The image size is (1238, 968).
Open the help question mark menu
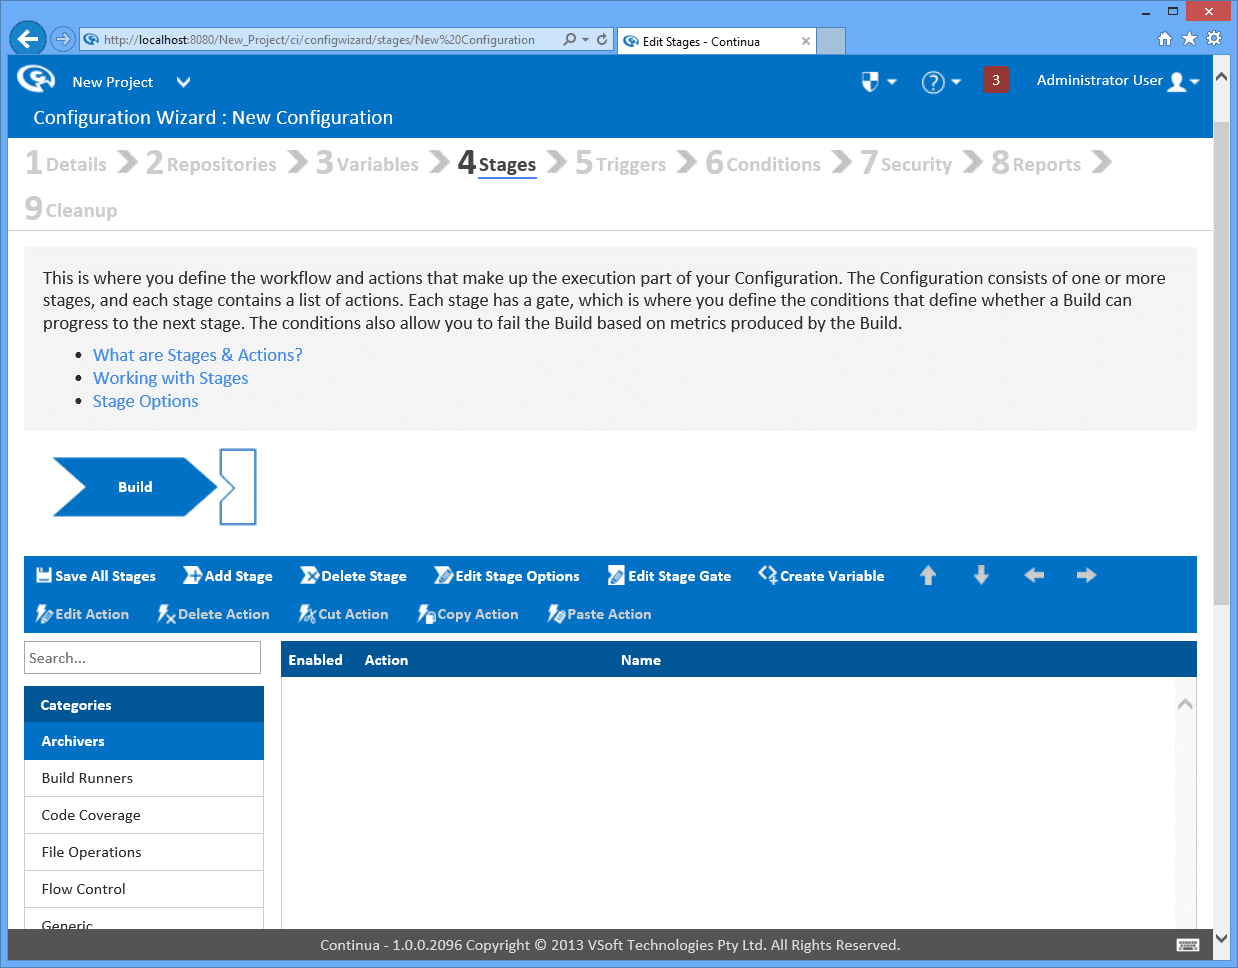click(941, 82)
